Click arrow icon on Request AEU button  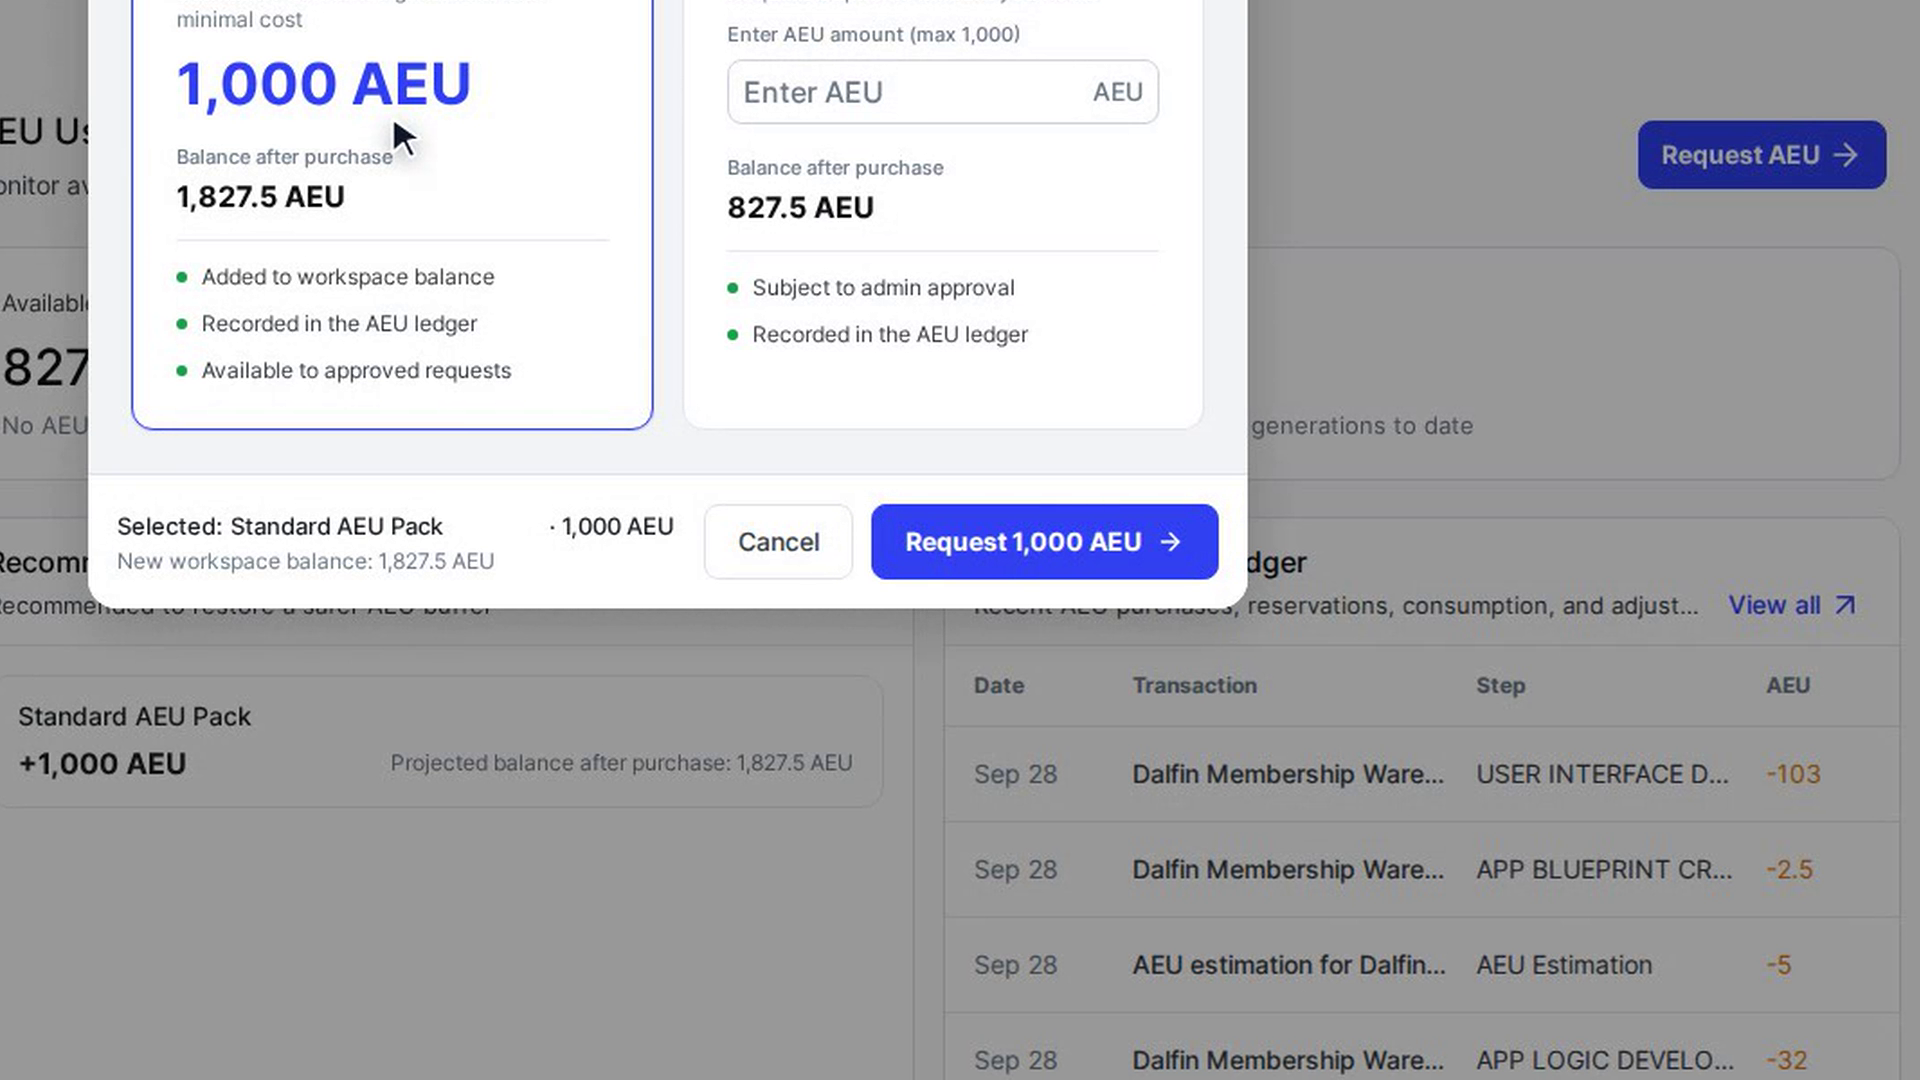click(1845, 155)
